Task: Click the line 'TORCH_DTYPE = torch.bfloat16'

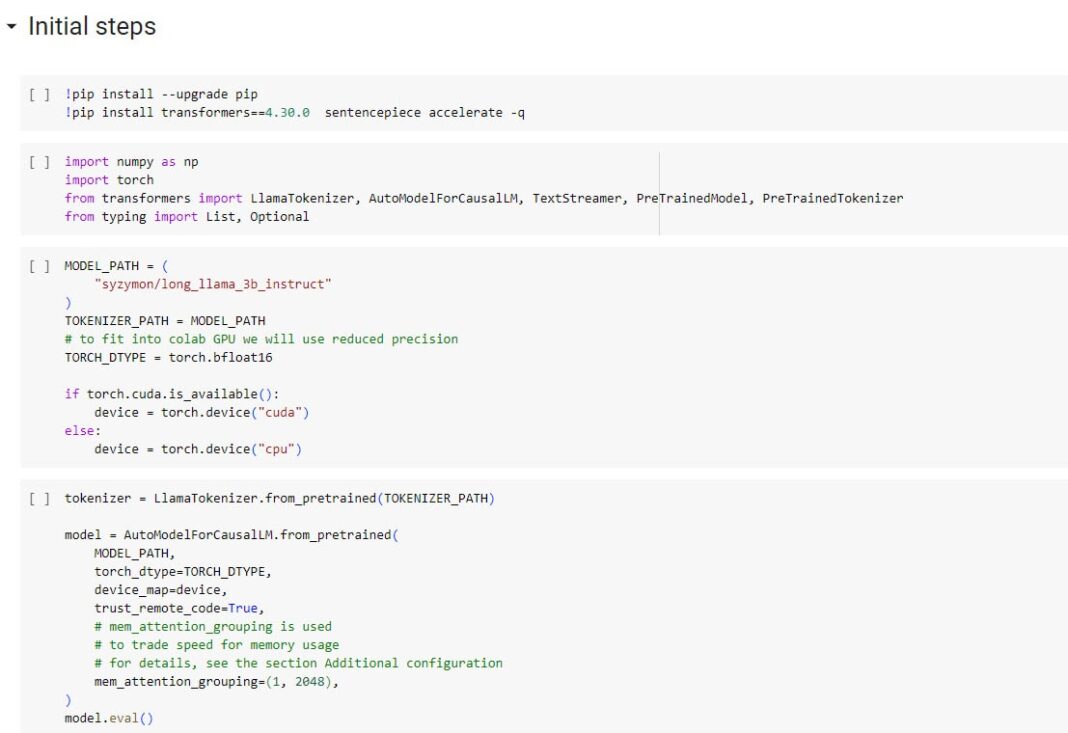Action: pos(168,358)
